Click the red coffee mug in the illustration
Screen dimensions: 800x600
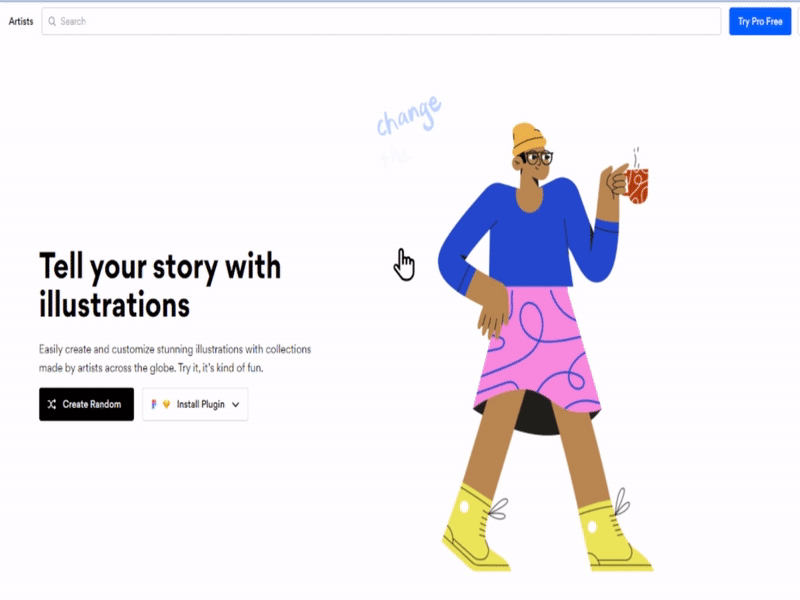pyautogui.click(x=637, y=186)
